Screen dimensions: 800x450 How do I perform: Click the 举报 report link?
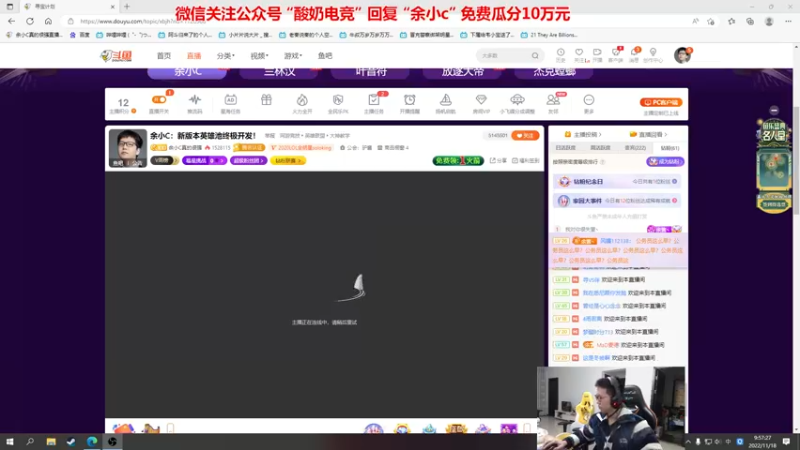click(269, 136)
